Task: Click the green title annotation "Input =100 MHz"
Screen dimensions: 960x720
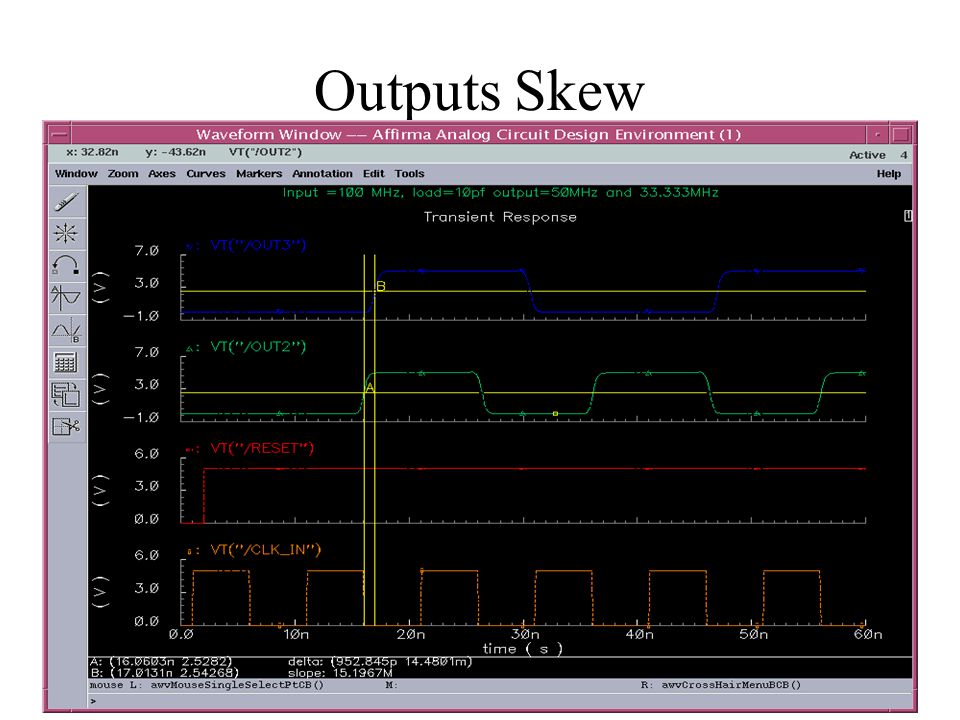Action: pyautogui.click(x=500, y=193)
